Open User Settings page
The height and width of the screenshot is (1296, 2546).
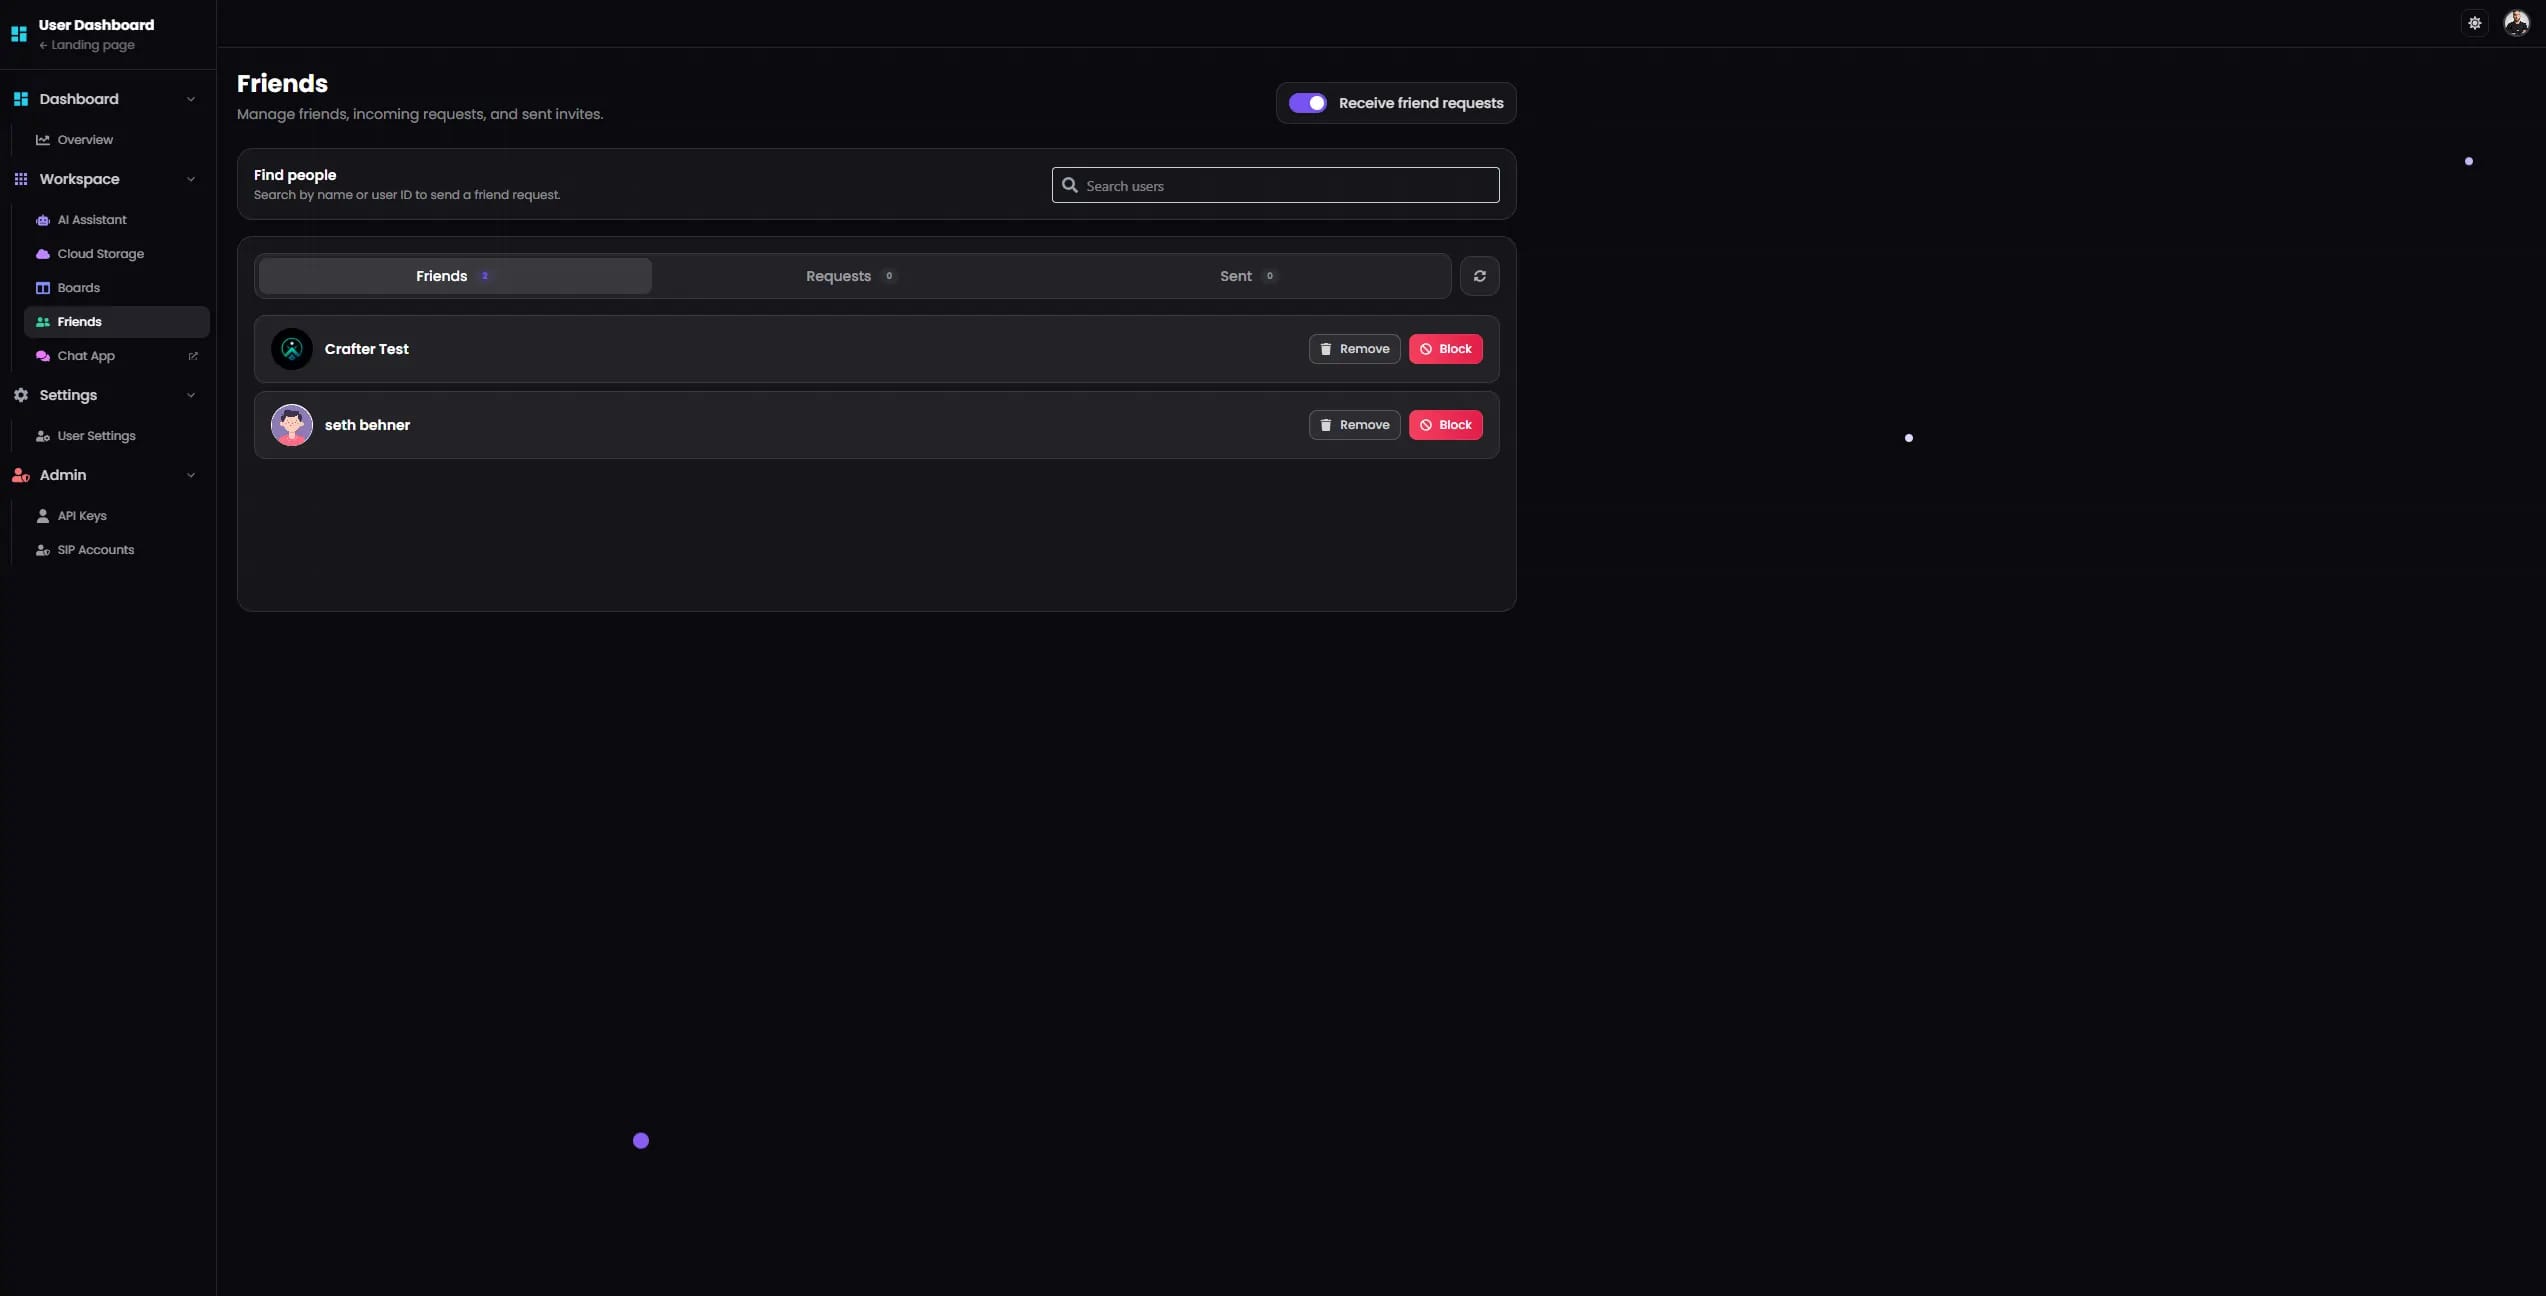[117, 436]
